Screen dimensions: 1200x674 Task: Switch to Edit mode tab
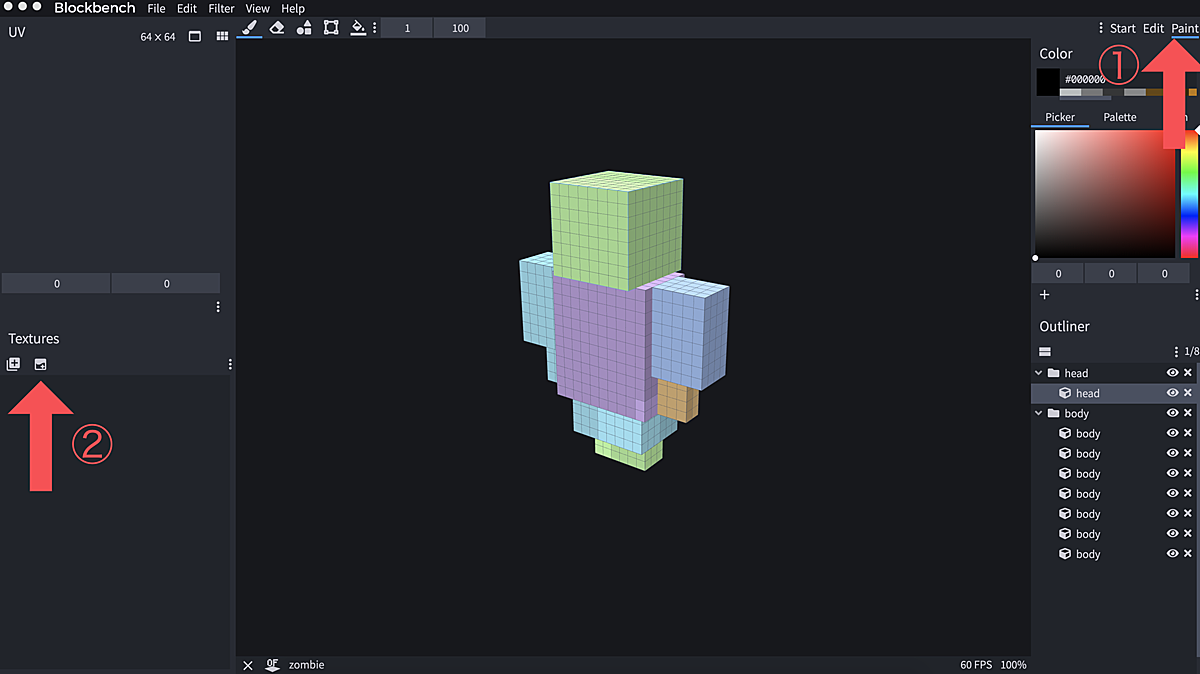coord(1154,28)
